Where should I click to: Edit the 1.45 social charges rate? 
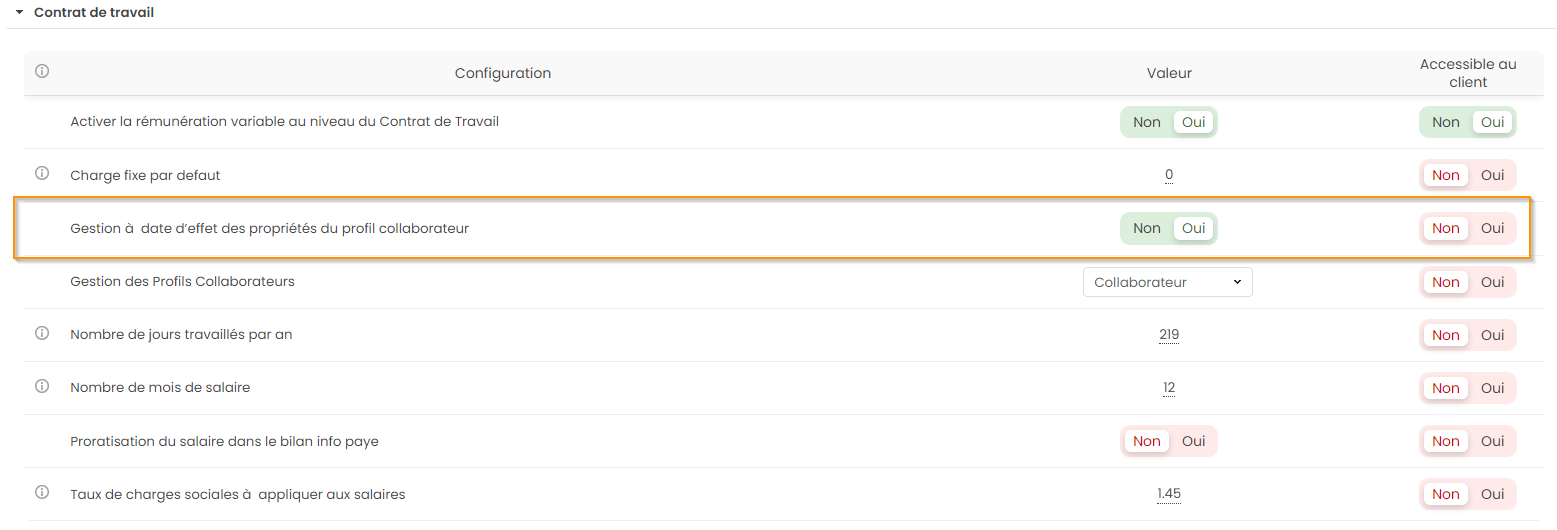coord(1169,494)
